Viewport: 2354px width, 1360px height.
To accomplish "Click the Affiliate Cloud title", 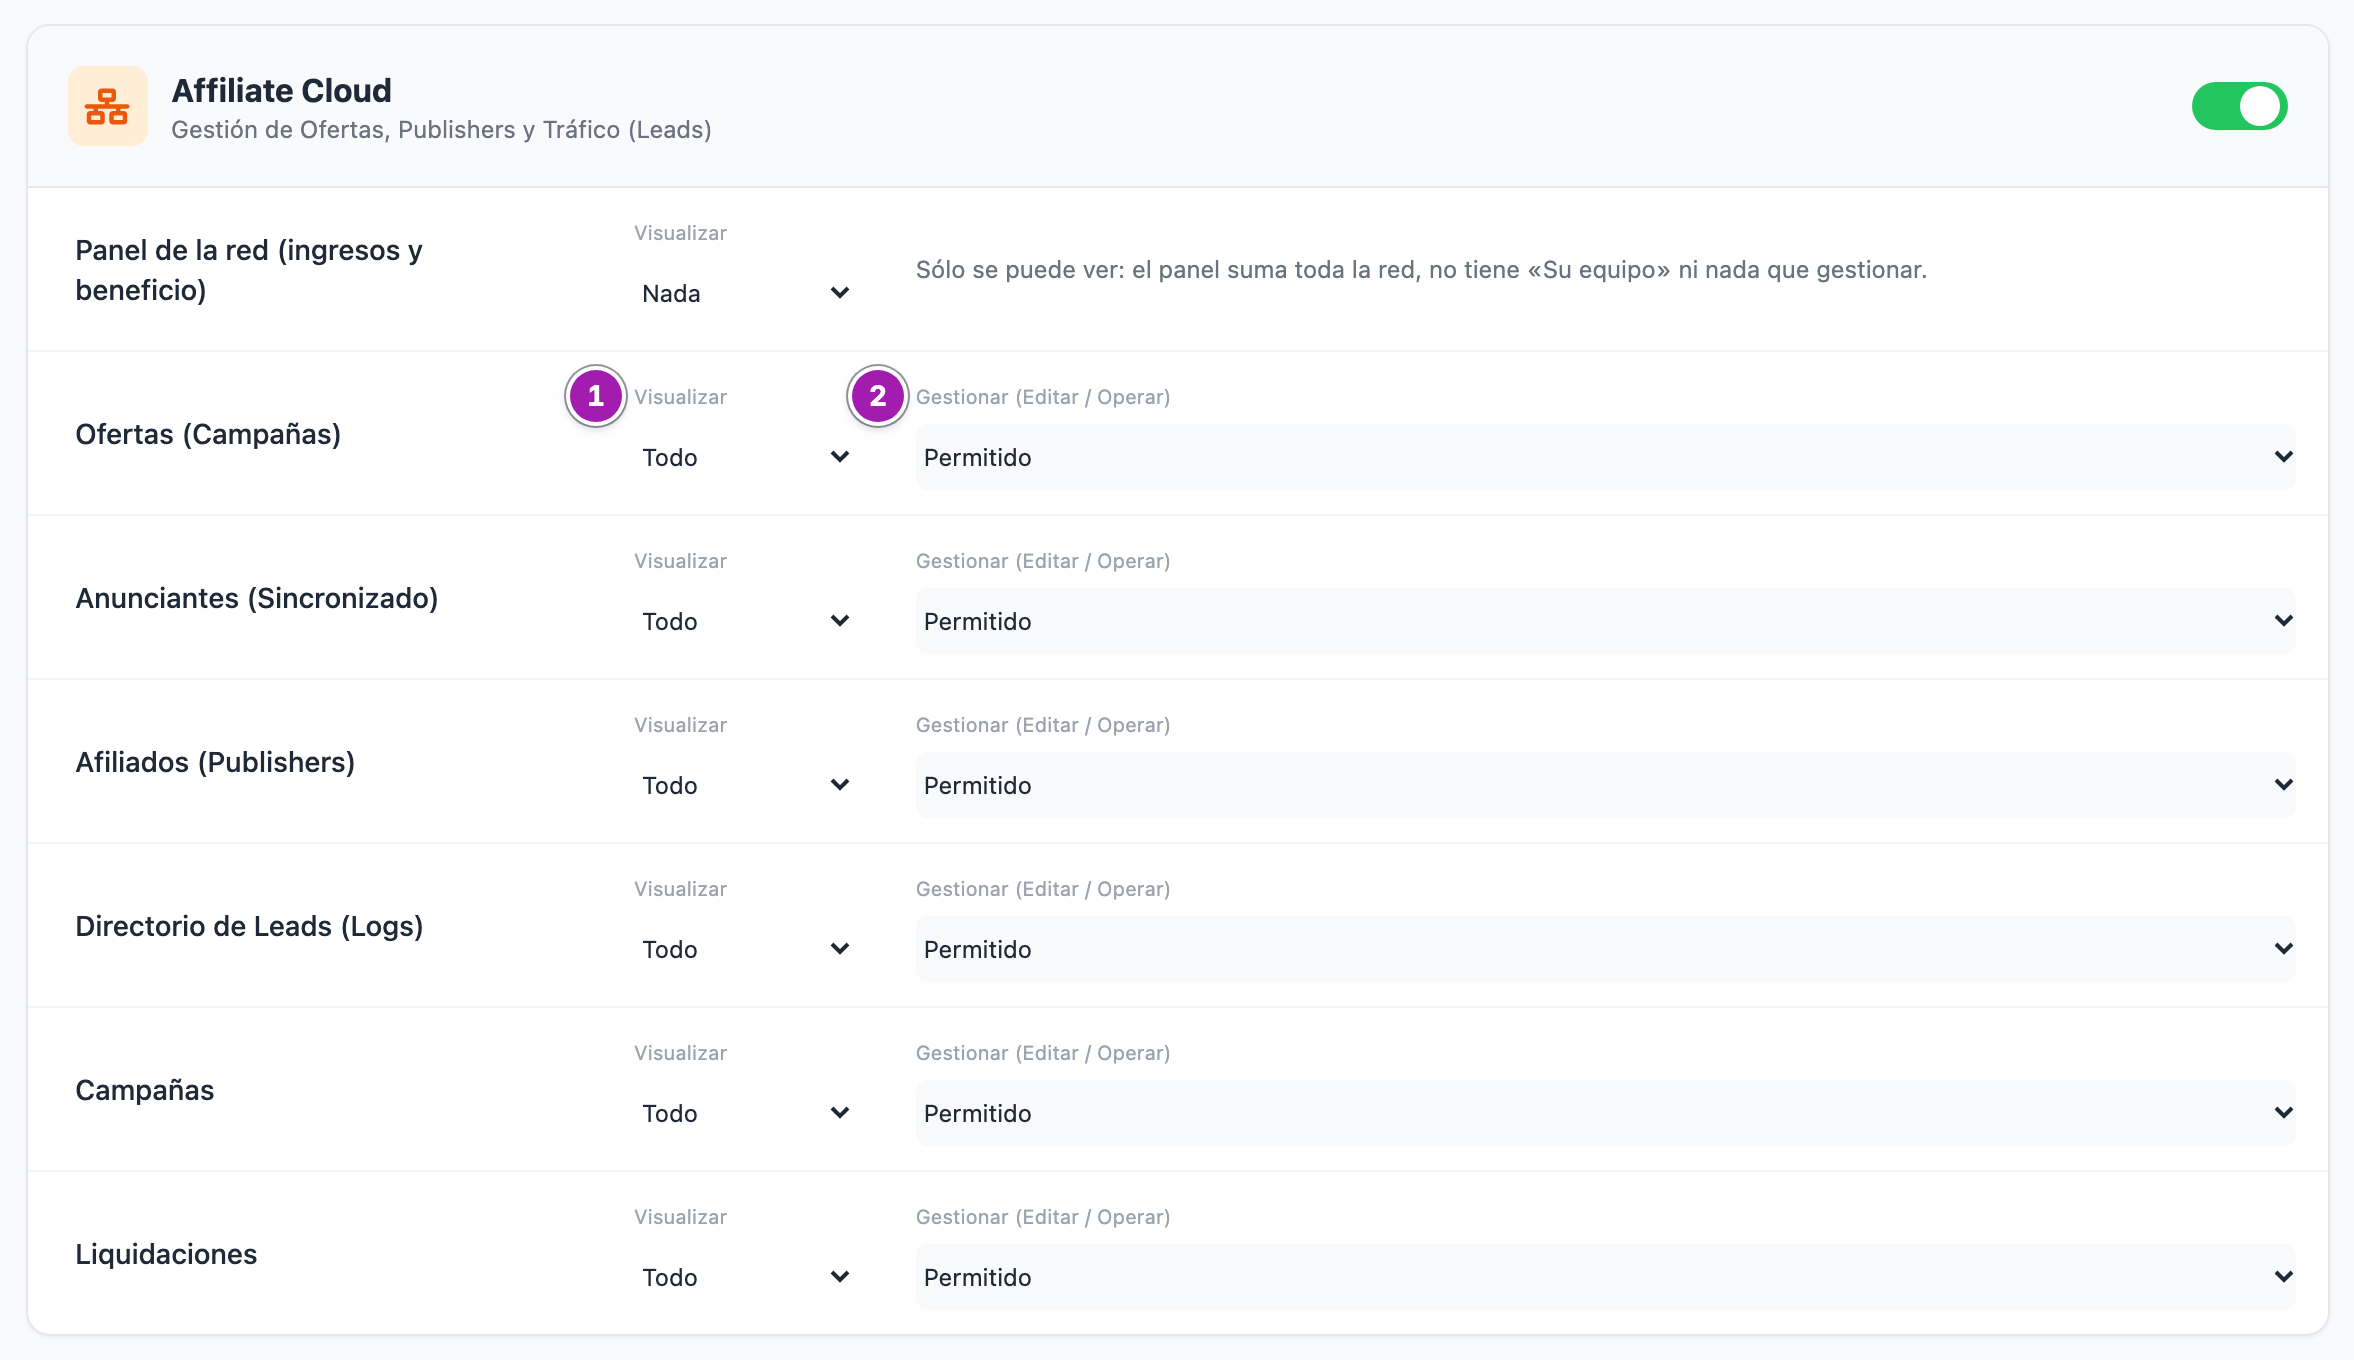I will click(x=282, y=90).
